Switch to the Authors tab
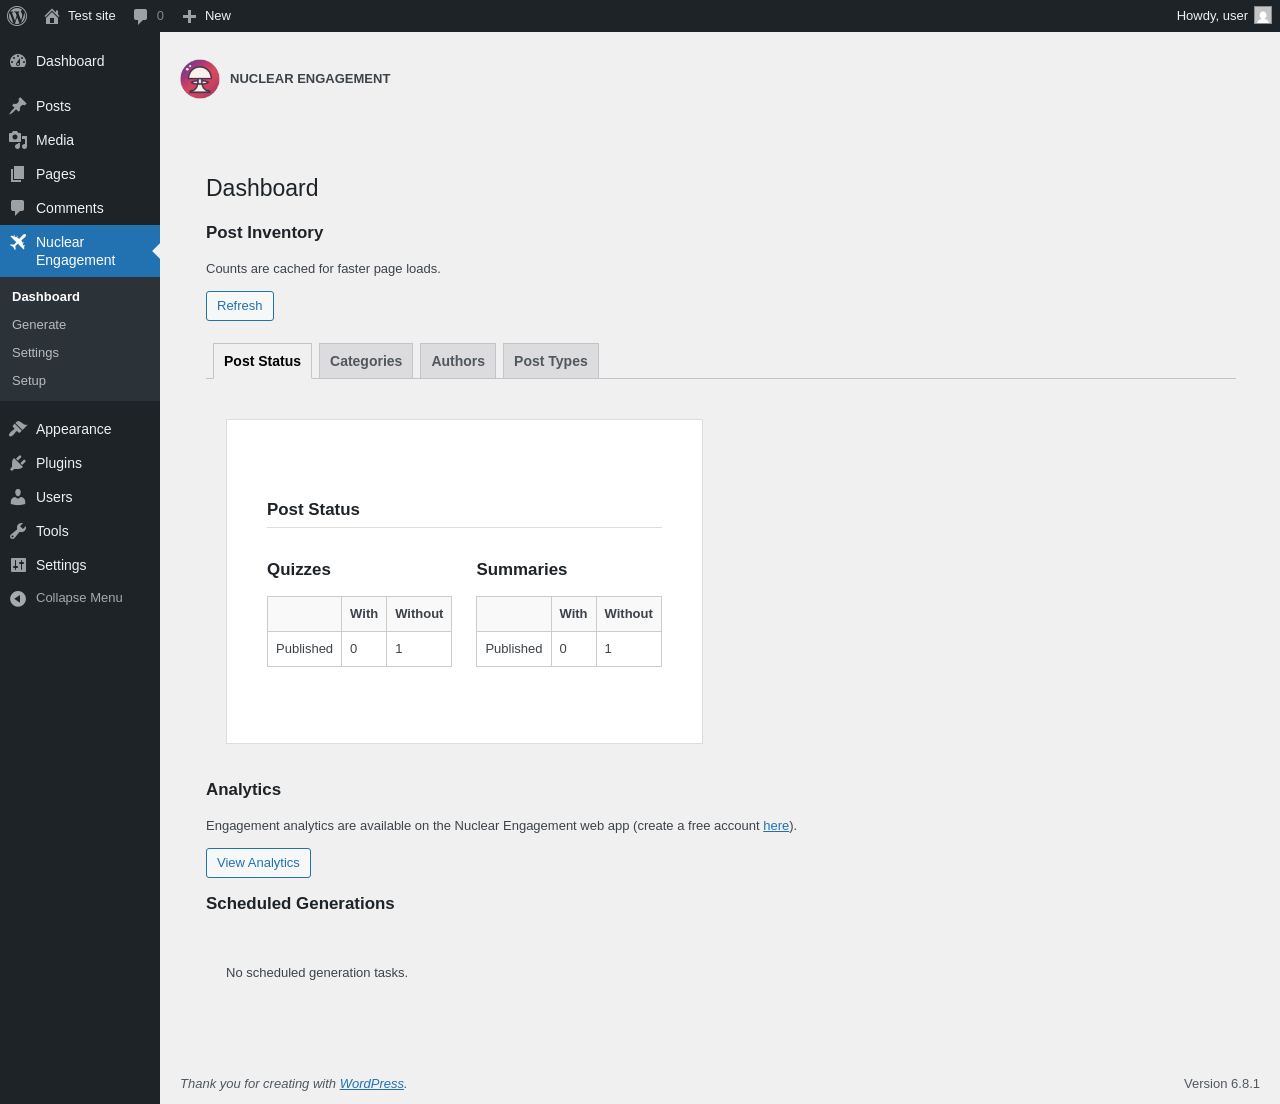Viewport: 1280px width, 1104px height. pyautogui.click(x=458, y=361)
